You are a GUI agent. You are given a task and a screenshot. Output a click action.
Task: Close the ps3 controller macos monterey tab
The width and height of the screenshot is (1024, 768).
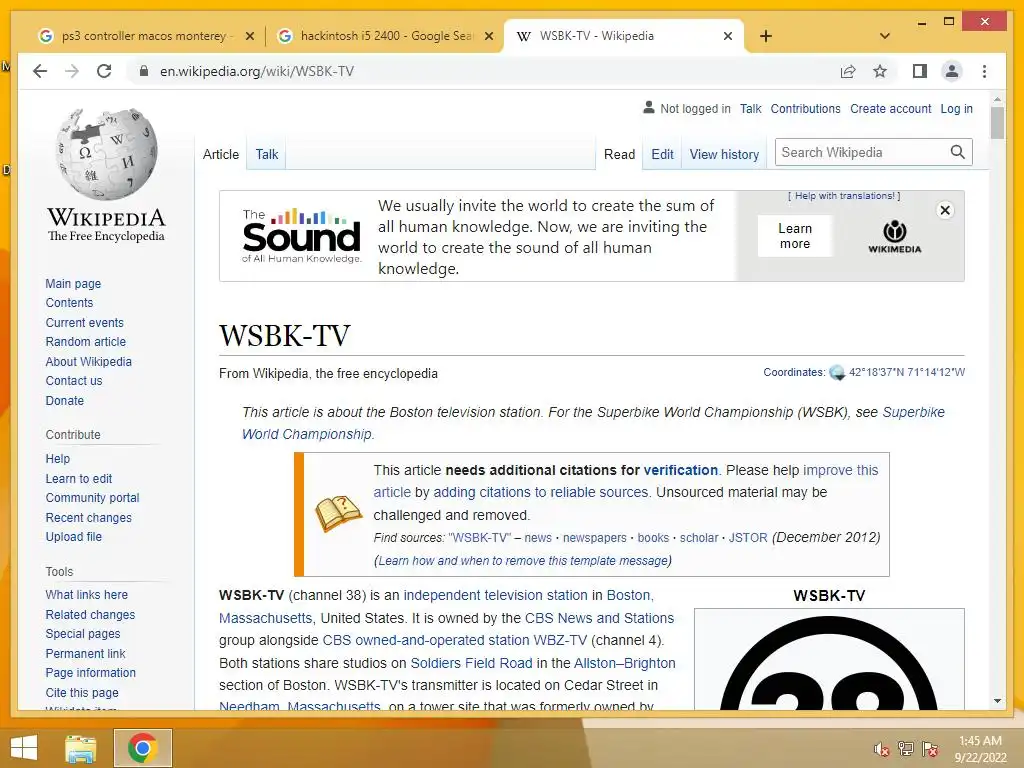pos(249,36)
